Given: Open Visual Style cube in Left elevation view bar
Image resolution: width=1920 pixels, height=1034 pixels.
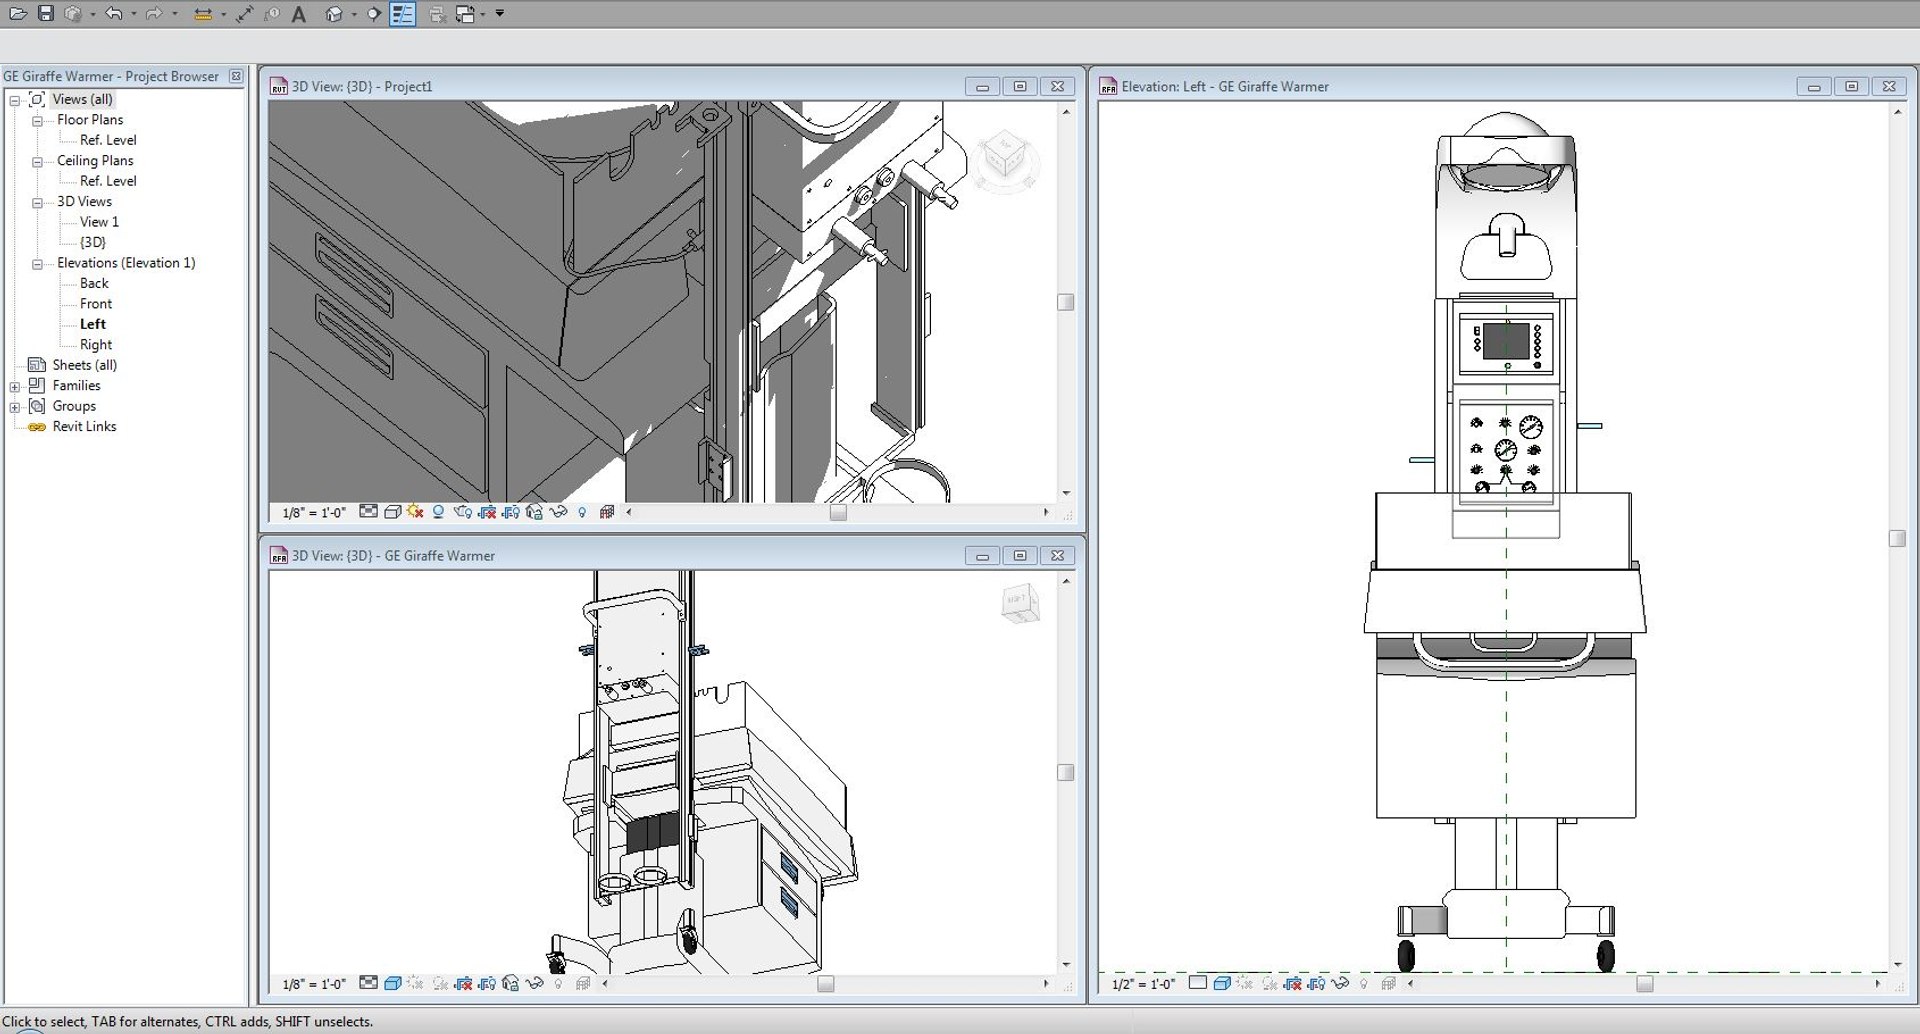Looking at the screenshot, I should [x=1222, y=983].
